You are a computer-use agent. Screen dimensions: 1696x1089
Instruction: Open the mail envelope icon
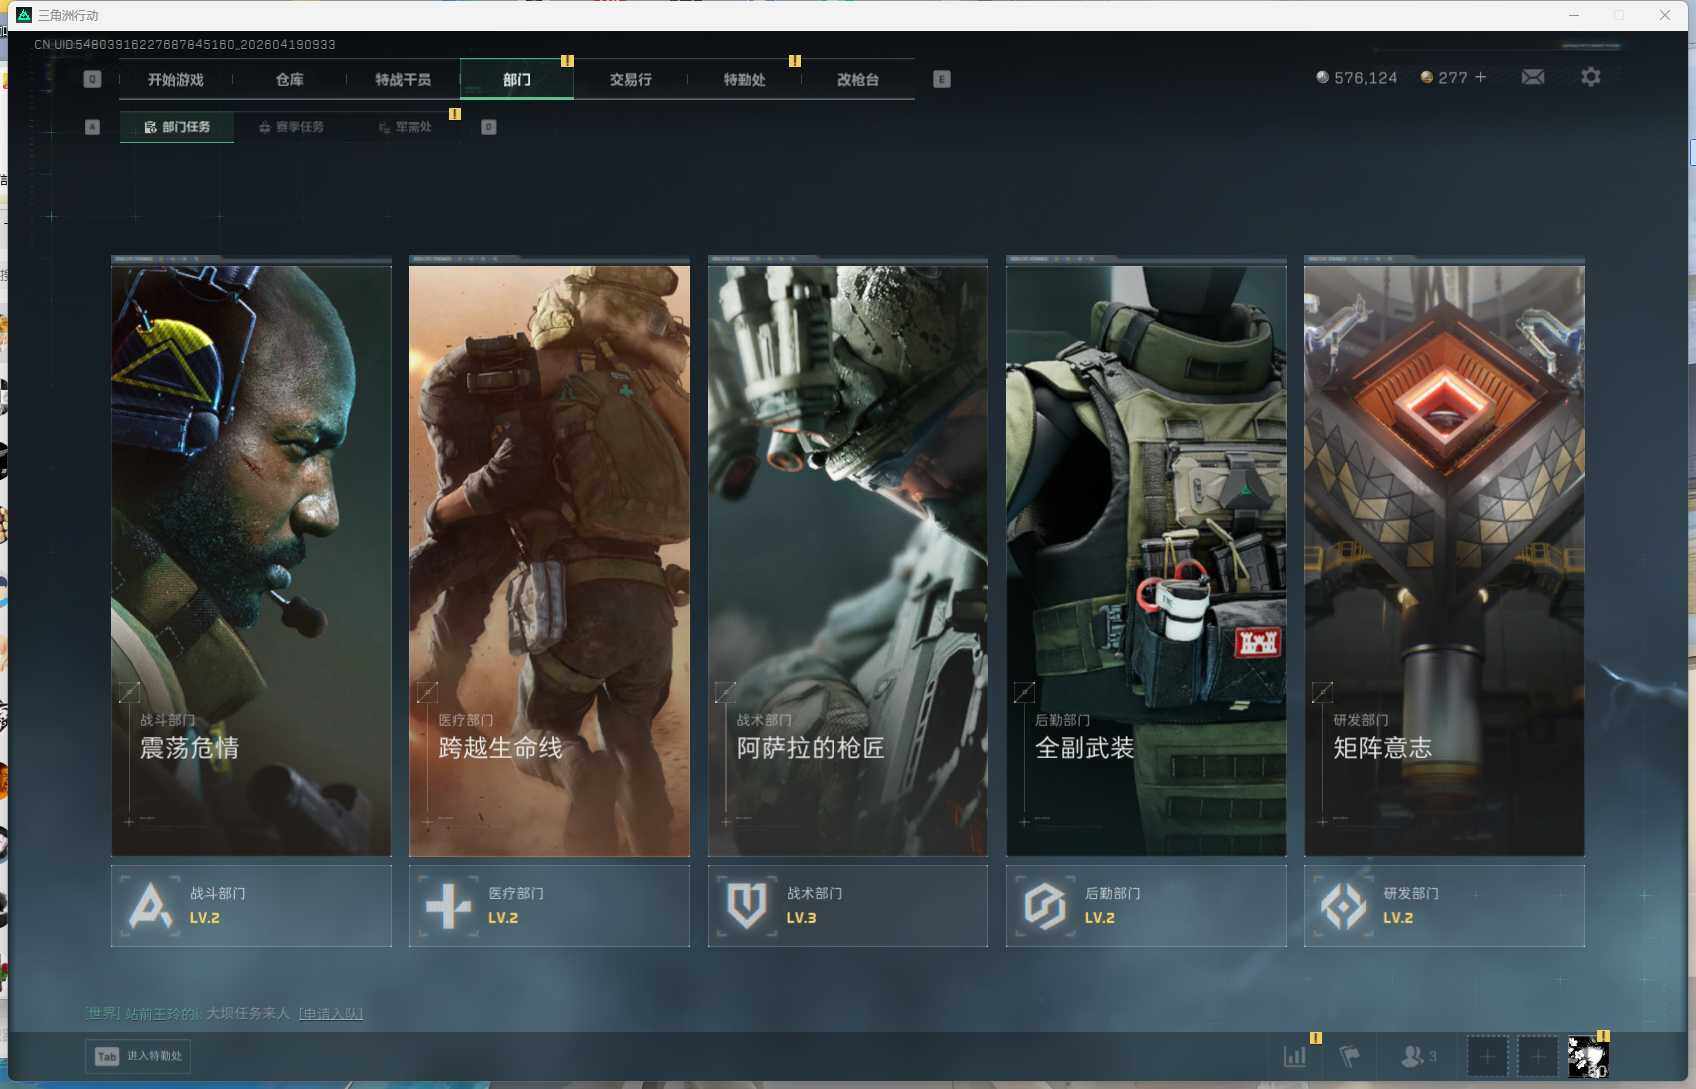pyautogui.click(x=1532, y=77)
